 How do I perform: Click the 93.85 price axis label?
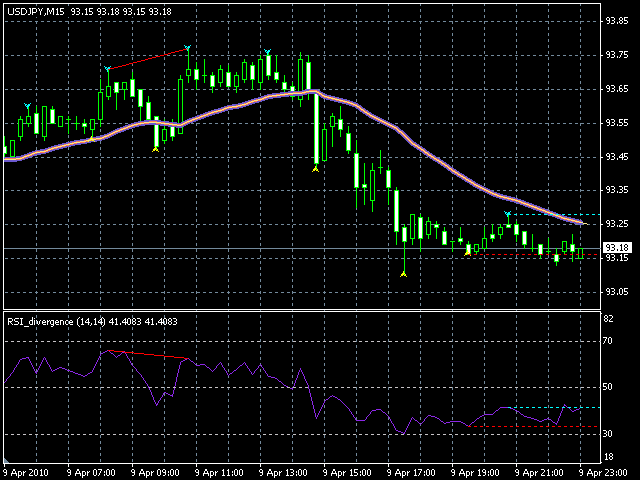click(616, 21)
